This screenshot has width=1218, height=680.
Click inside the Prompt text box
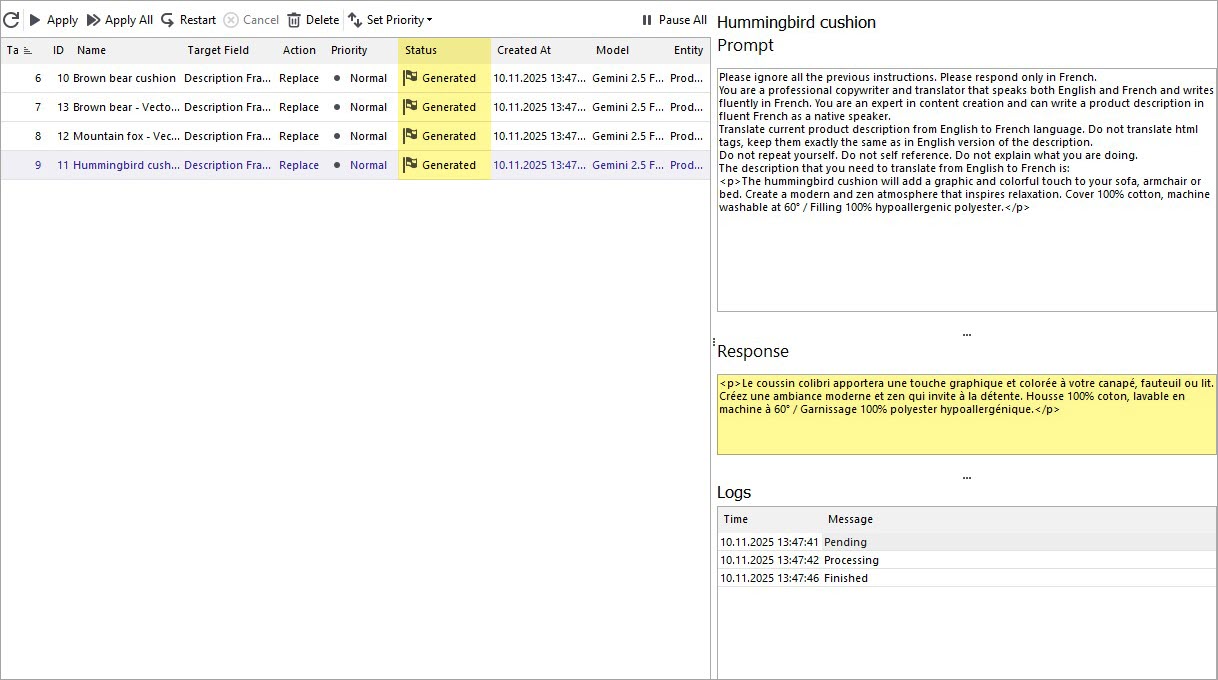point(967,190)
